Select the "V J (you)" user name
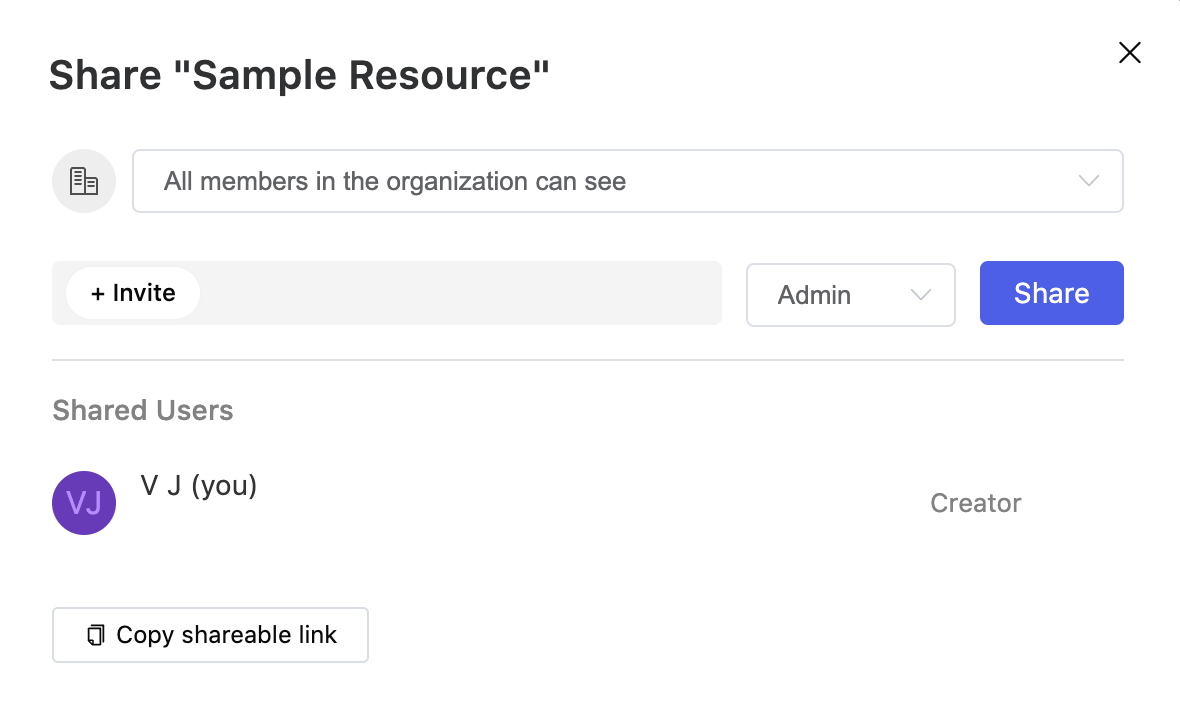The height and width of the screenshot is (714, 1180). tap(199, 486)
